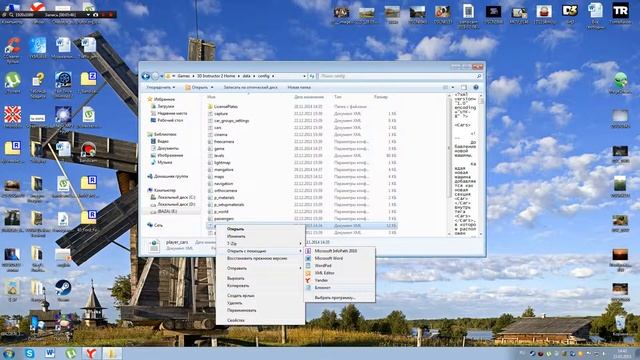Select Сеть in the navigation pane
The width and height of the screenshot is (640, 360).
coord(158,225)
